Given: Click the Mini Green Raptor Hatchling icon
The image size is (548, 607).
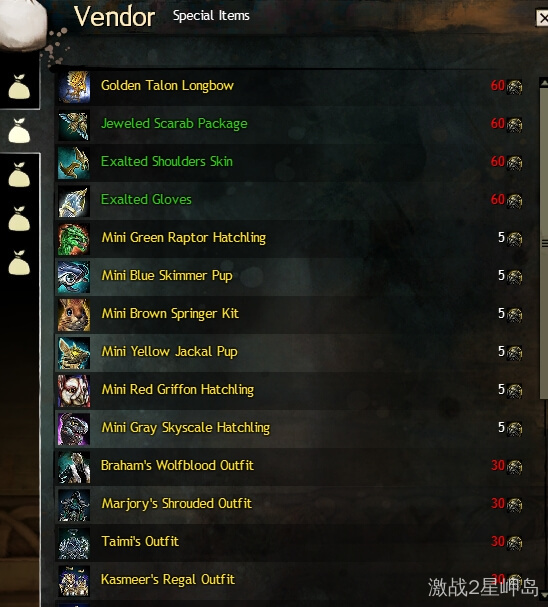Looking at the screenshot, I should tap(74, 239).
